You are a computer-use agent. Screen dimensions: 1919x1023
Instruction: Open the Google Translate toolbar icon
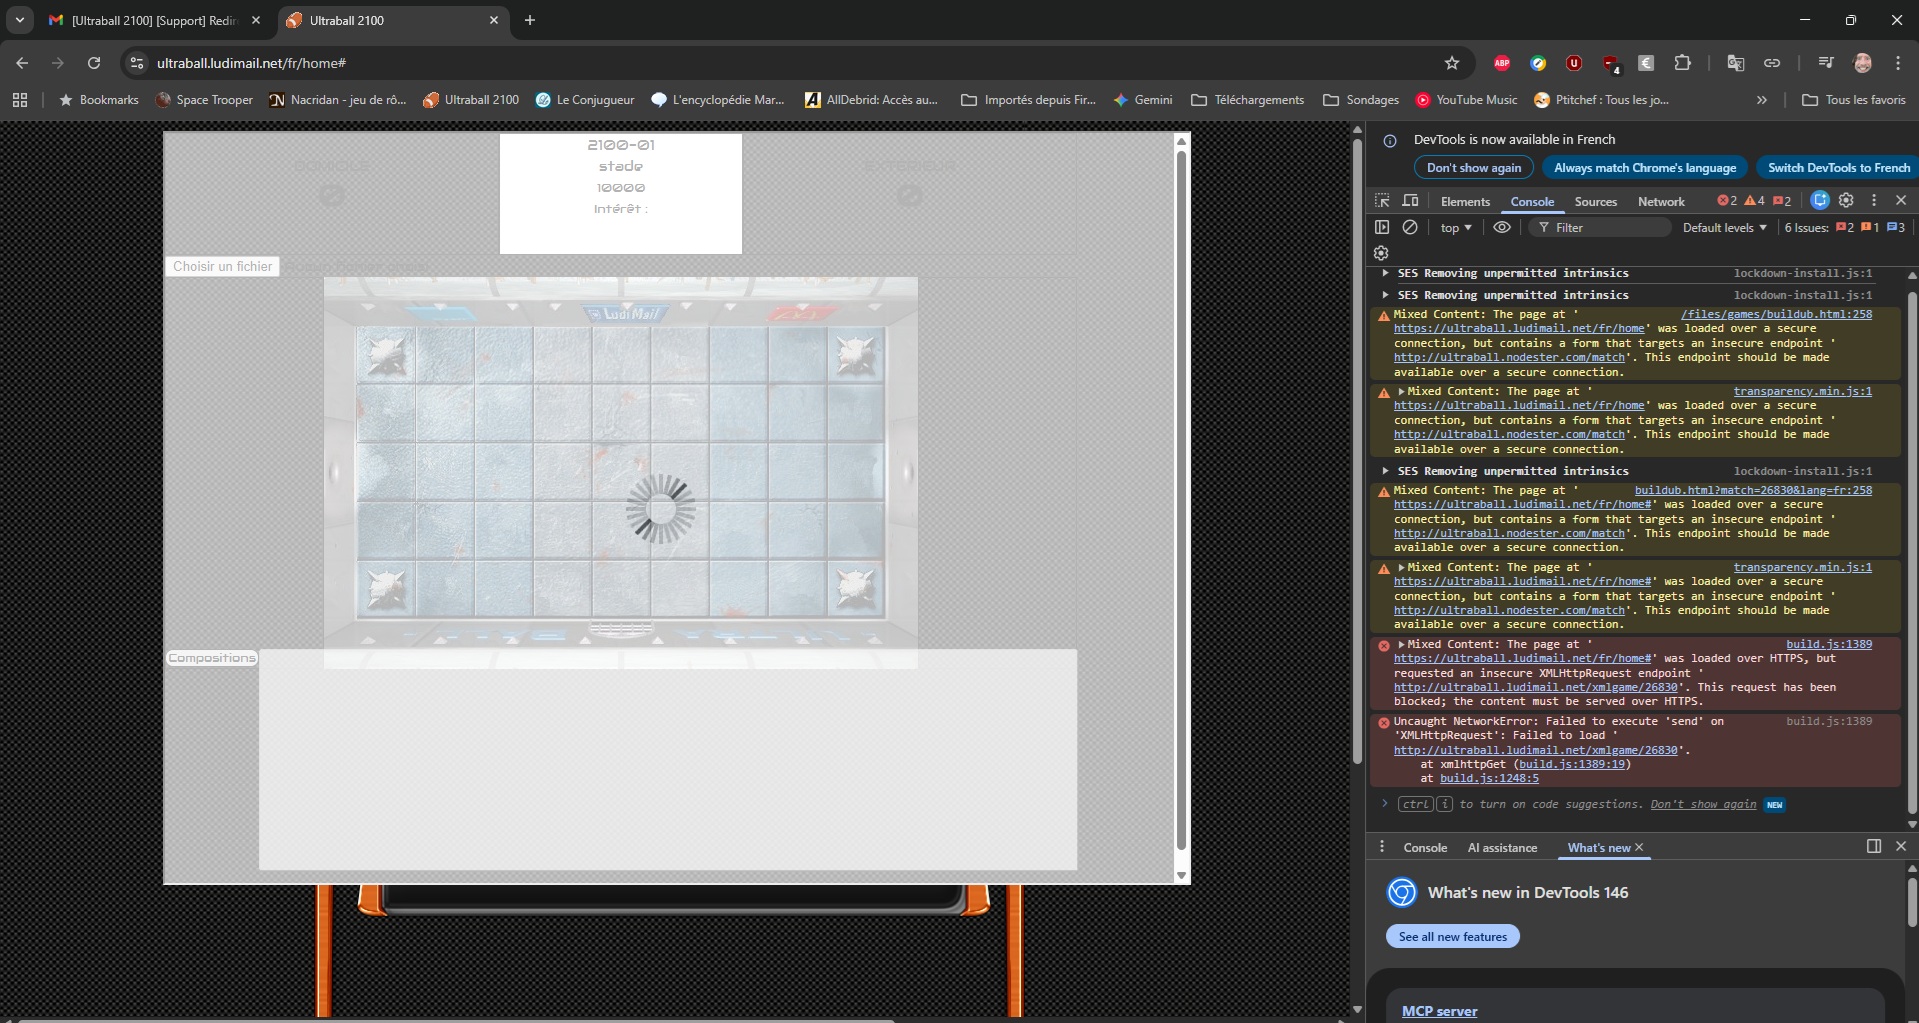click(x=1736, y=63)
